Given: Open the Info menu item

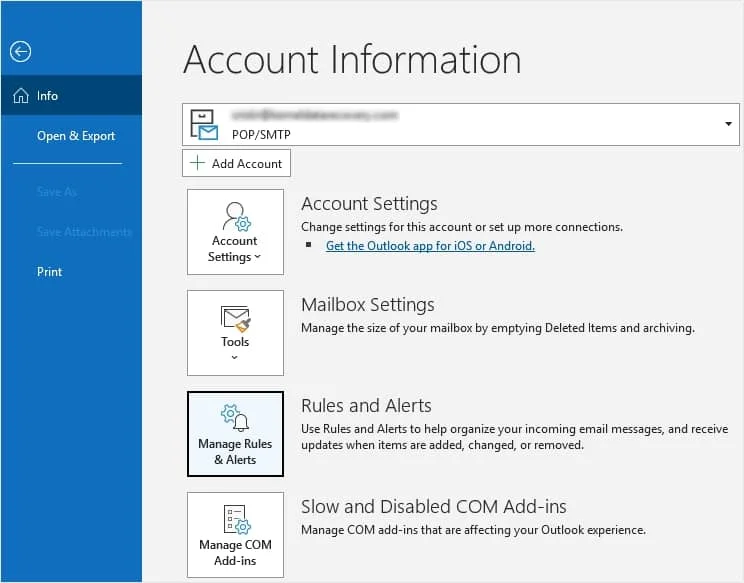Looking at the screenshot, I should click(71, 95).
